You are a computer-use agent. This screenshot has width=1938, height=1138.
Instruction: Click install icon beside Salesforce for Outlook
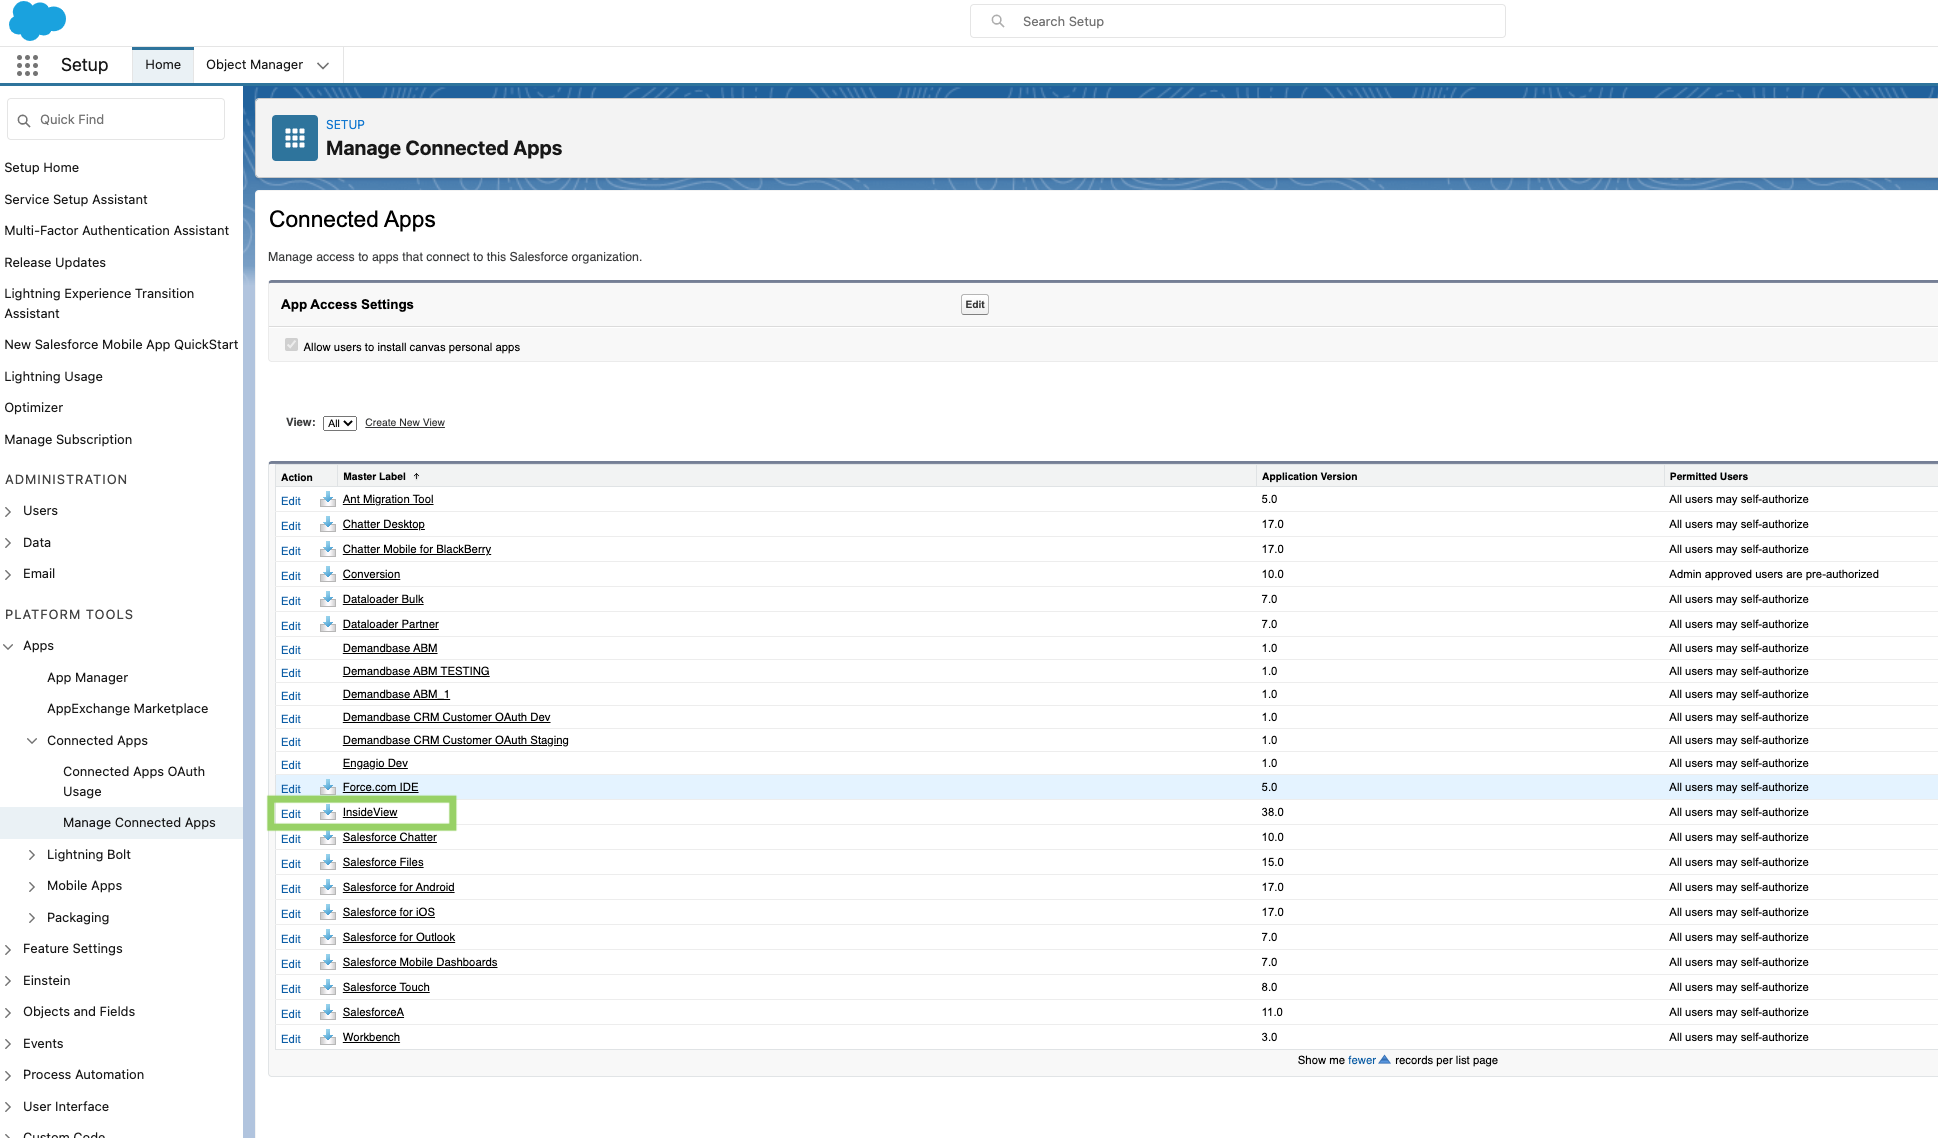pos(327,937)
